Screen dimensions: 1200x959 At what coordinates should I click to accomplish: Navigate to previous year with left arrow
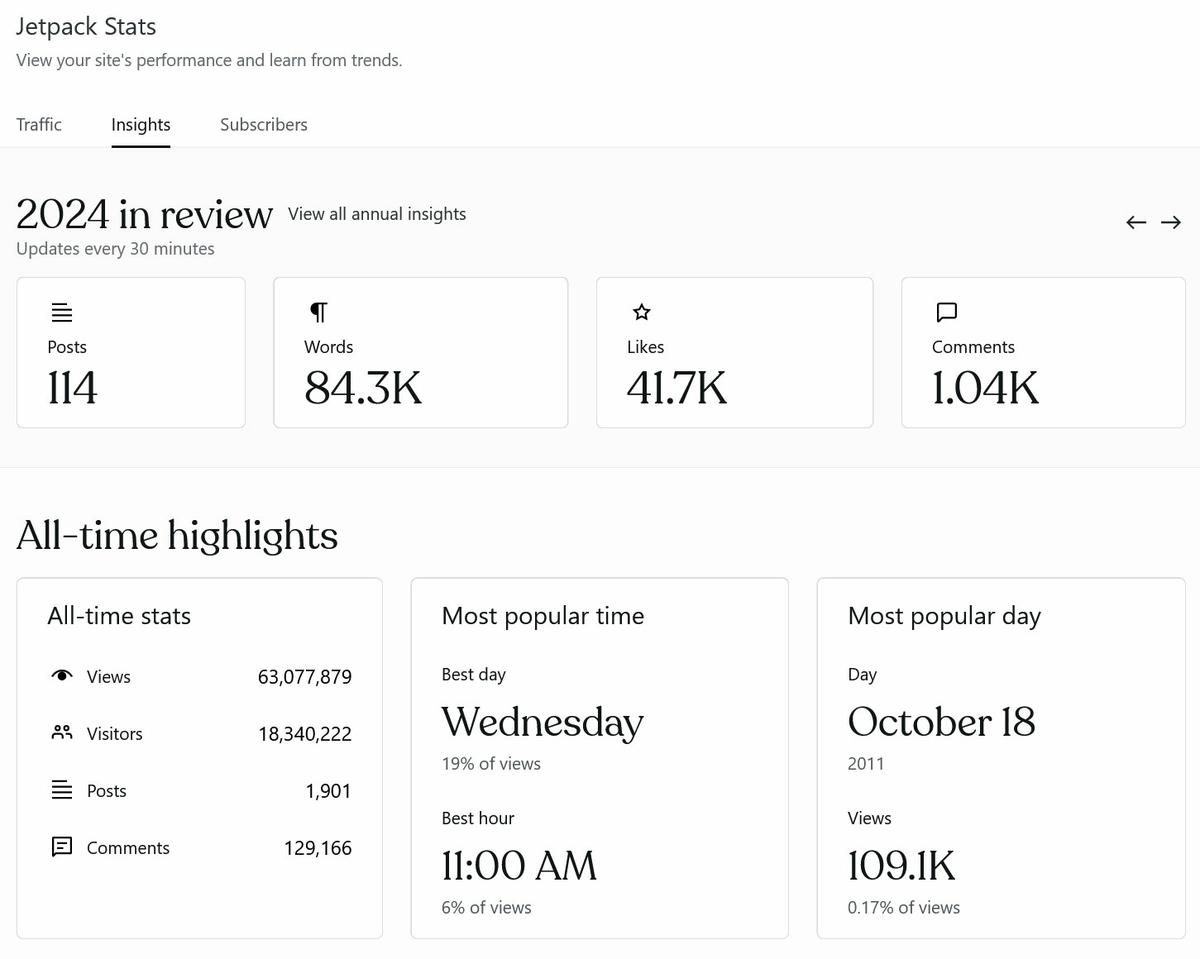(x=1136, y=222)
